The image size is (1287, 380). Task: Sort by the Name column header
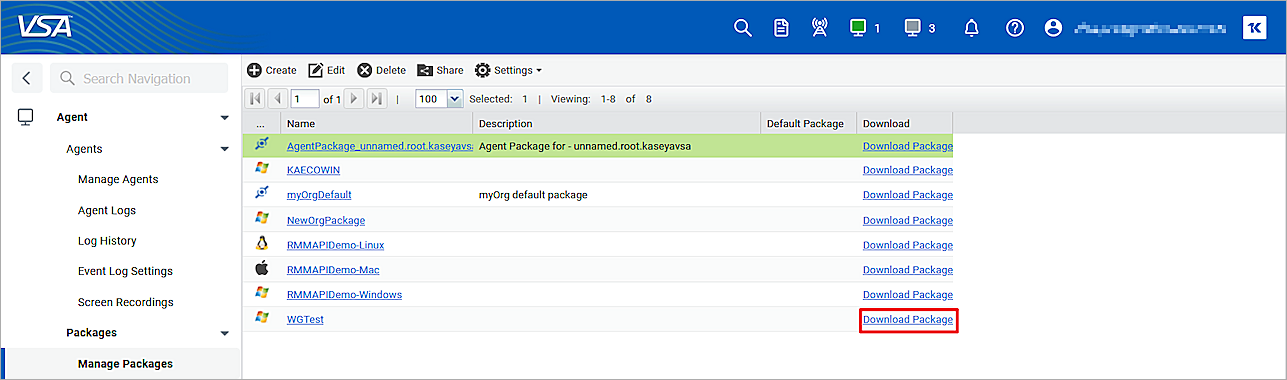point(376,123)
